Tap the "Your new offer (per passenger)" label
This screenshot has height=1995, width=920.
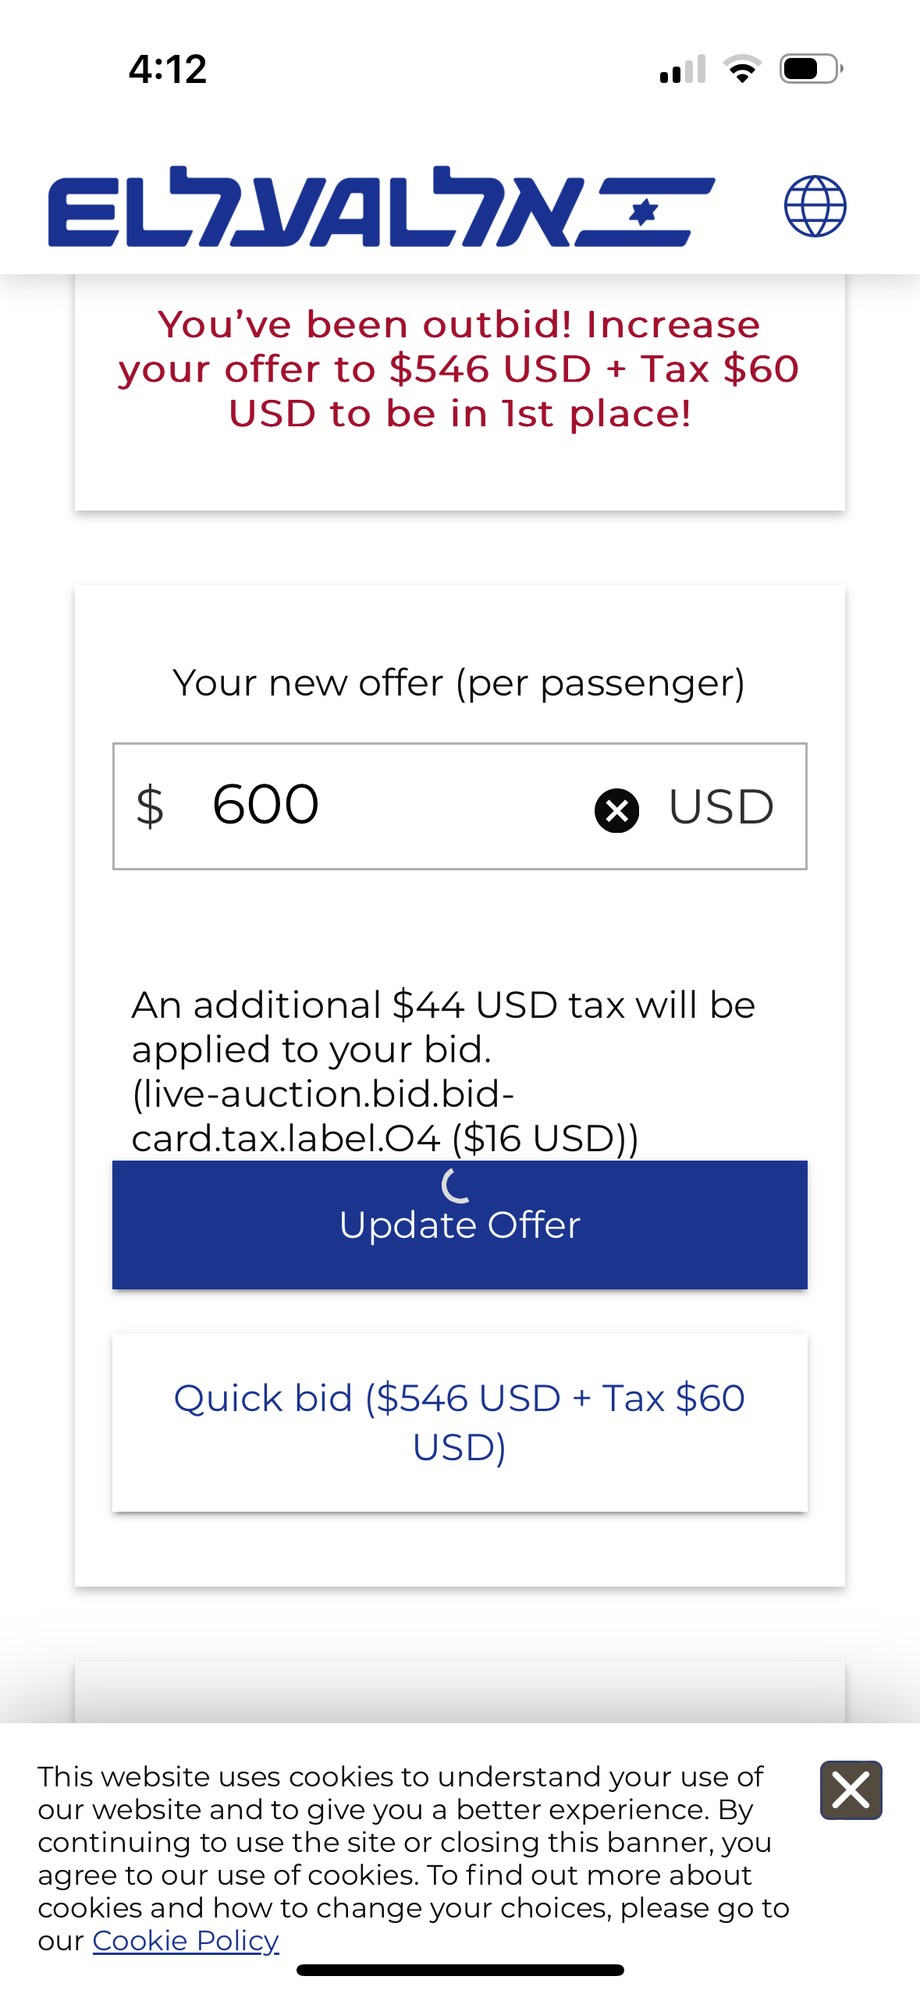(459, 683)
